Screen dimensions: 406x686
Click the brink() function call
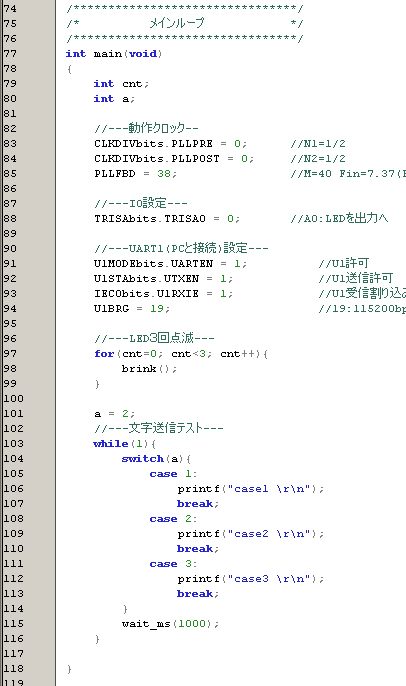click(150, 369)
